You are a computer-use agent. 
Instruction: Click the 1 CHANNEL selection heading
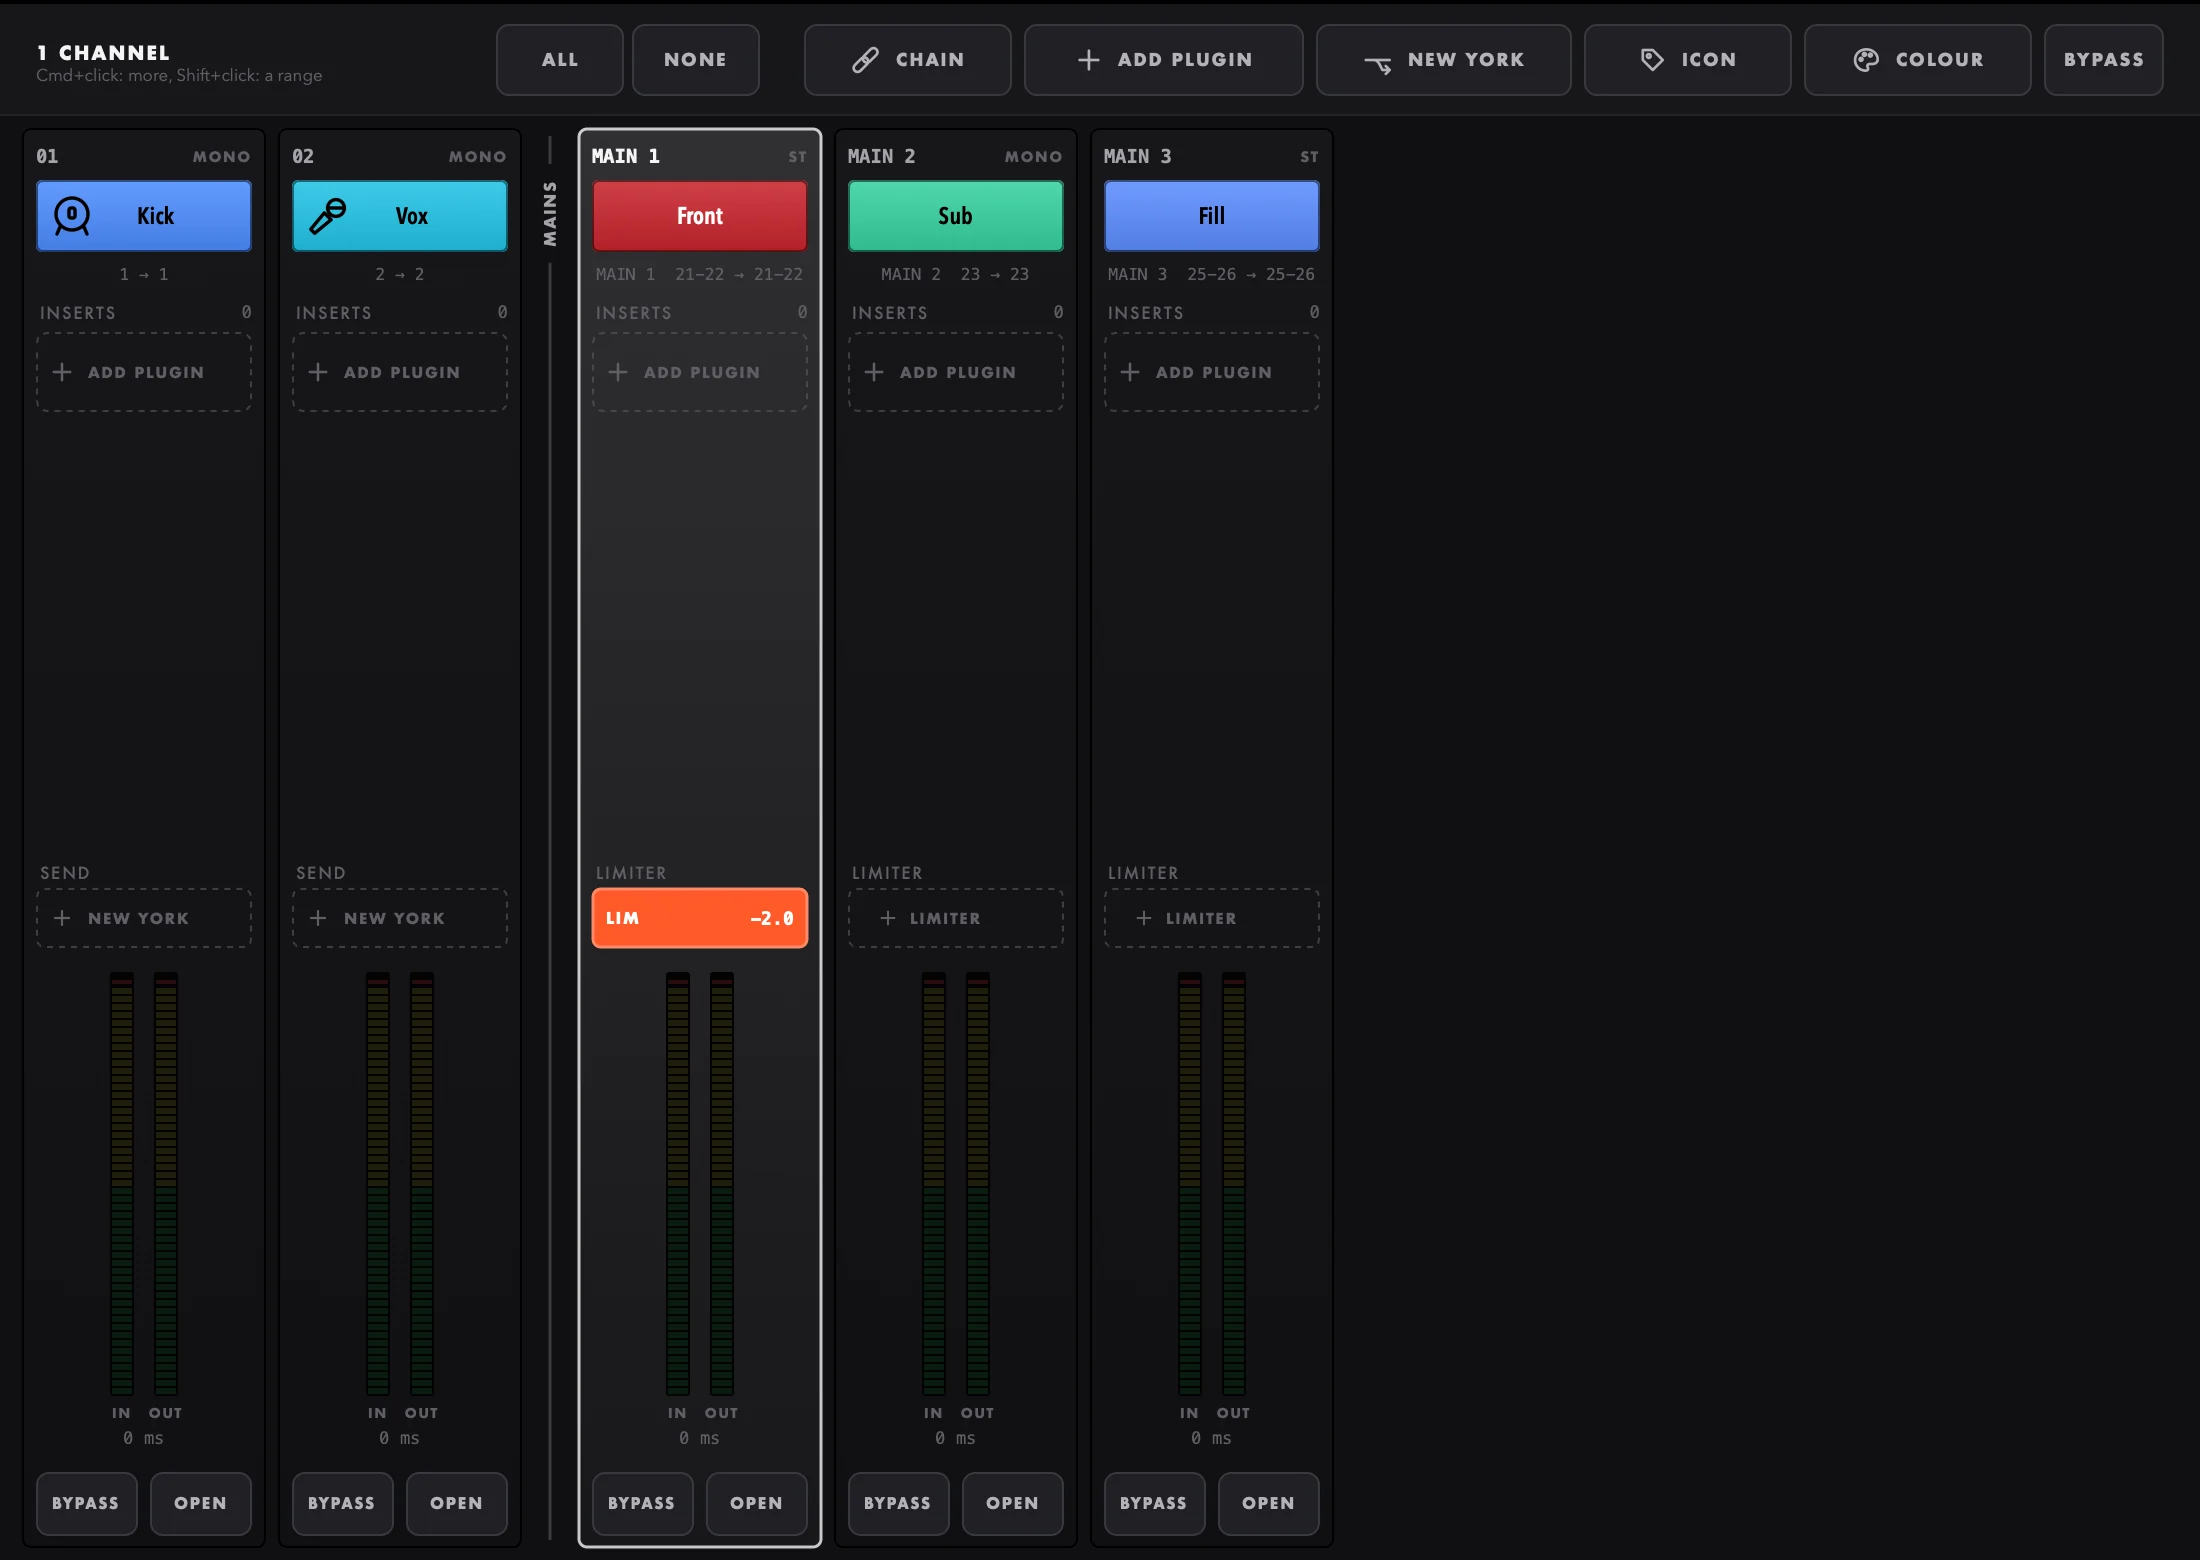pos(103,52)
